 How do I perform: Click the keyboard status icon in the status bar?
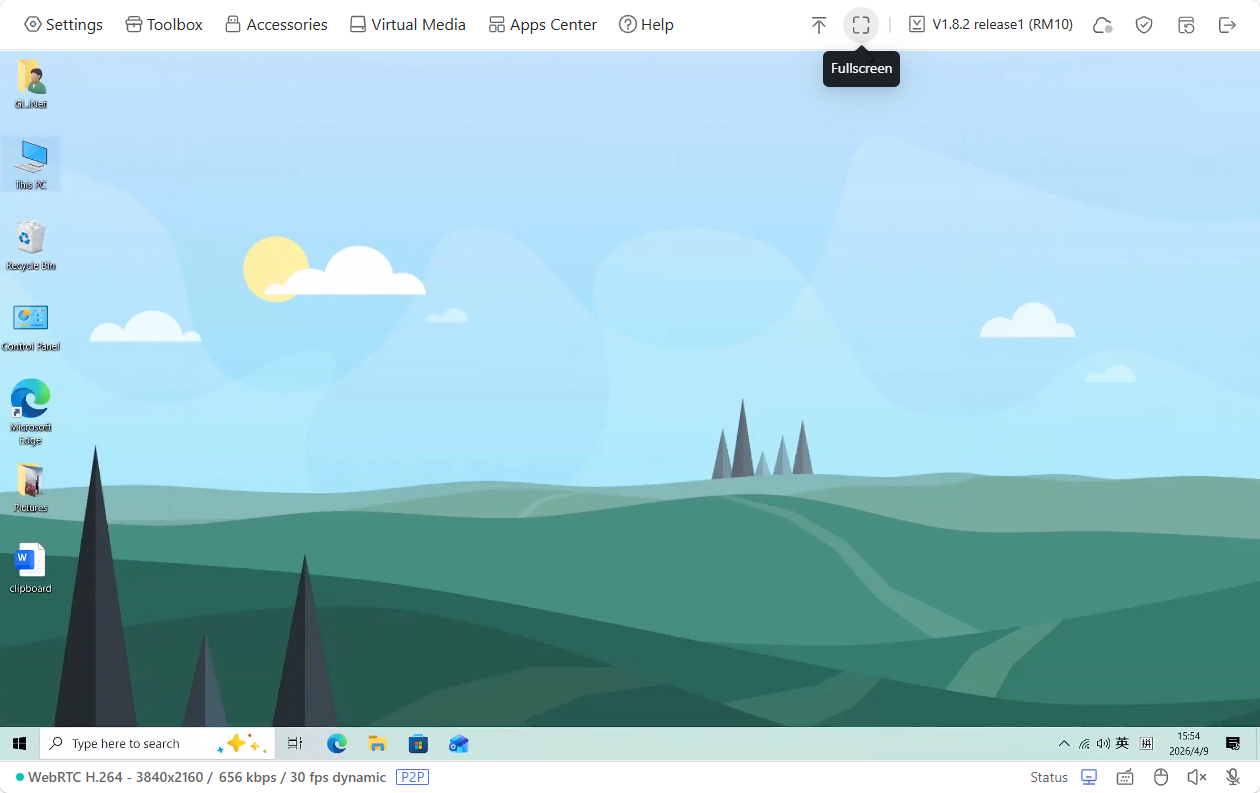1124,777
